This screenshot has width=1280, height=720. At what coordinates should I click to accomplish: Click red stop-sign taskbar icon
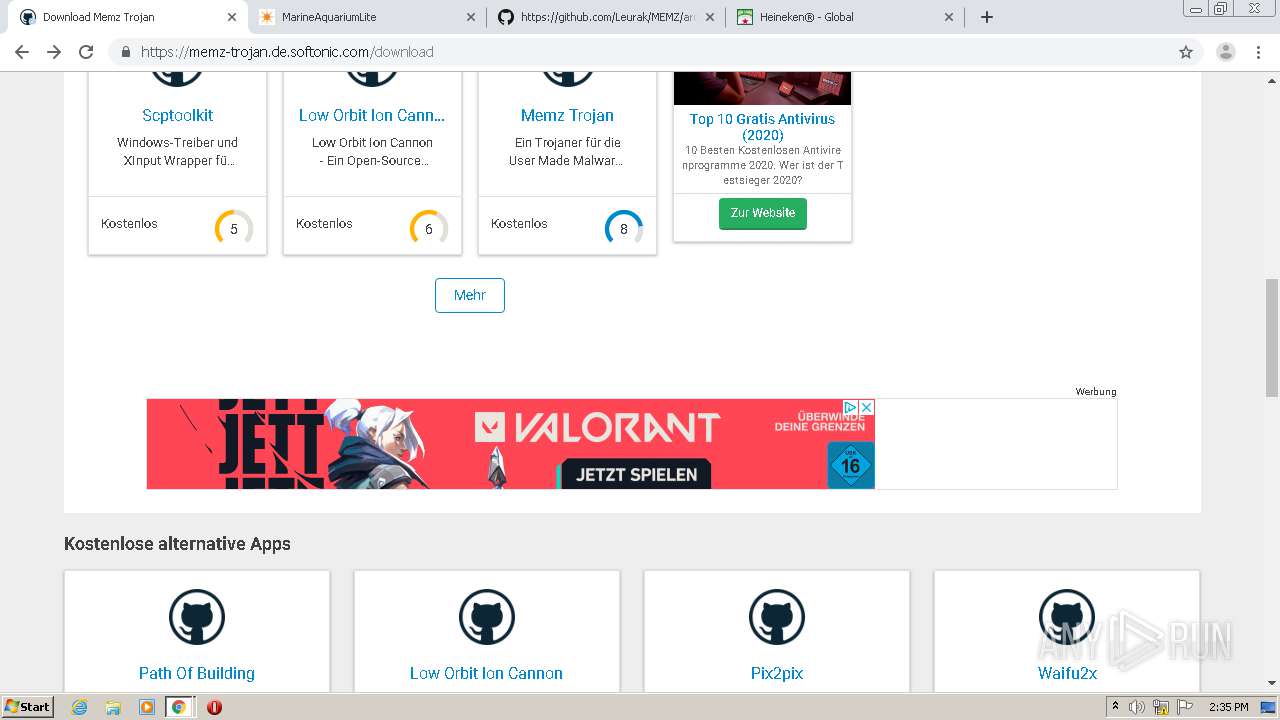(x=214, y=707)
